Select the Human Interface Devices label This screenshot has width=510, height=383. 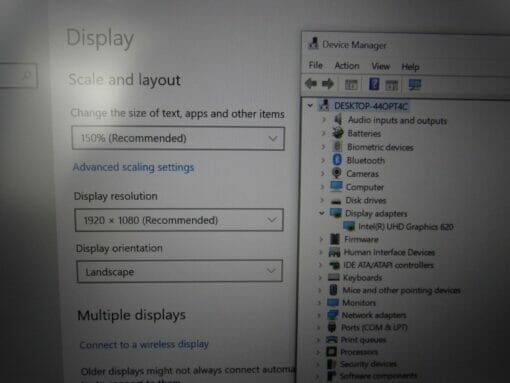[x=389, y=252]
